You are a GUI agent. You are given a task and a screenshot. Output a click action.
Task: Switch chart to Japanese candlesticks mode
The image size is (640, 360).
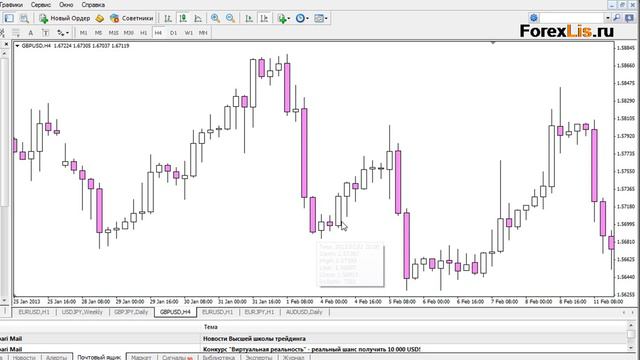pyautogui.click(x=183, y=18)
